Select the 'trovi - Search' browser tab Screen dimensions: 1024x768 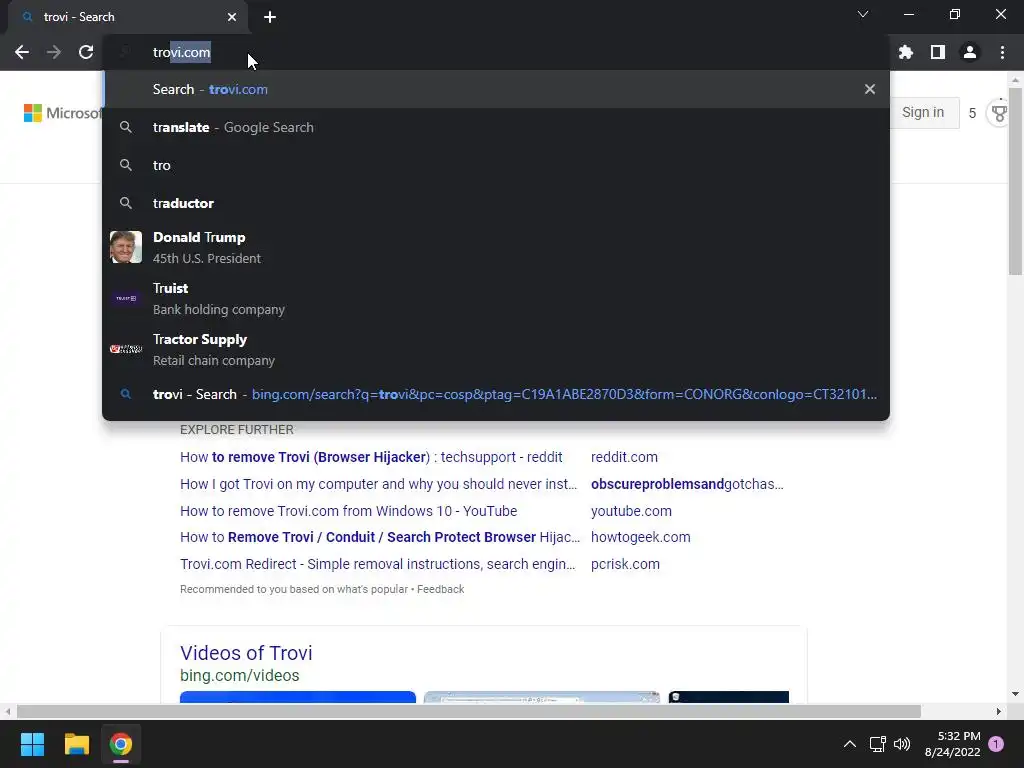coord(128,17)
